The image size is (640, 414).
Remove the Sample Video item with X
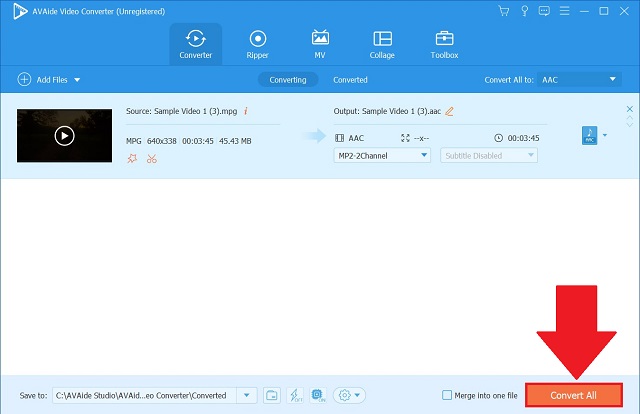pos(630,109)
